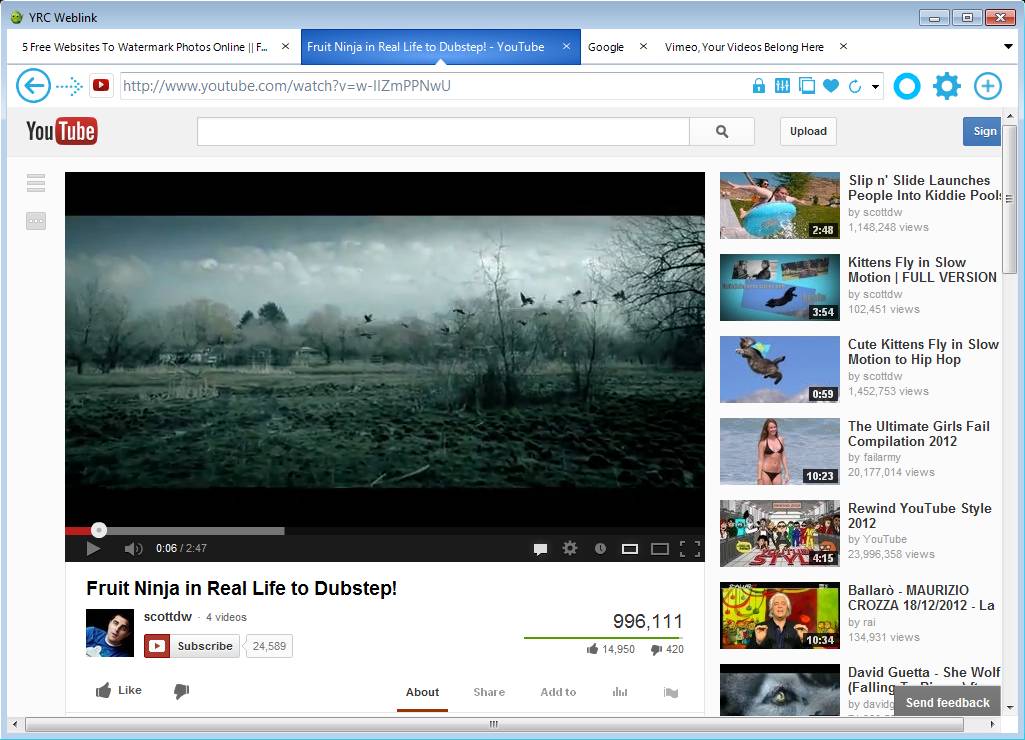Toggle fullscreen mode in the video player
The width and height of the screenshot is (1025, 740).
point(690,548)
